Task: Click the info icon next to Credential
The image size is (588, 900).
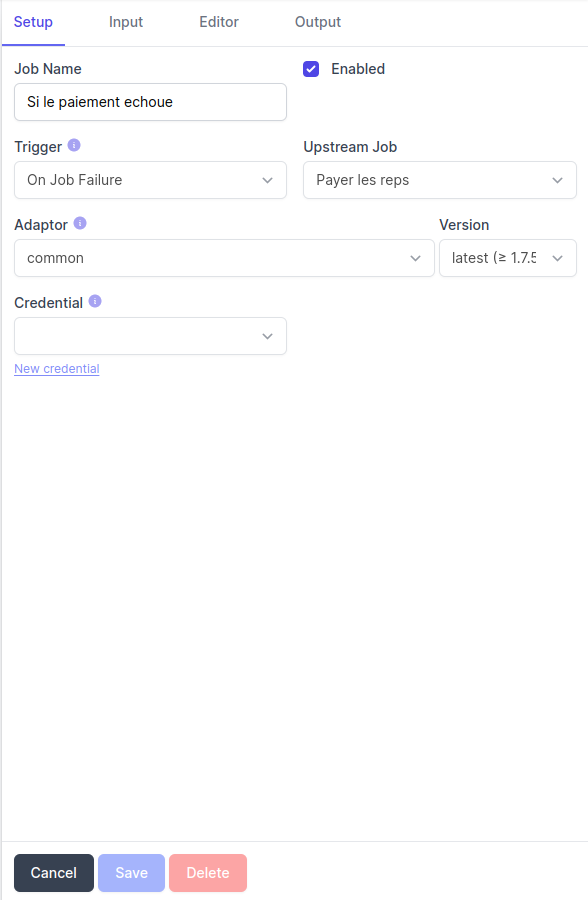Action: click(x=97, y=302)
